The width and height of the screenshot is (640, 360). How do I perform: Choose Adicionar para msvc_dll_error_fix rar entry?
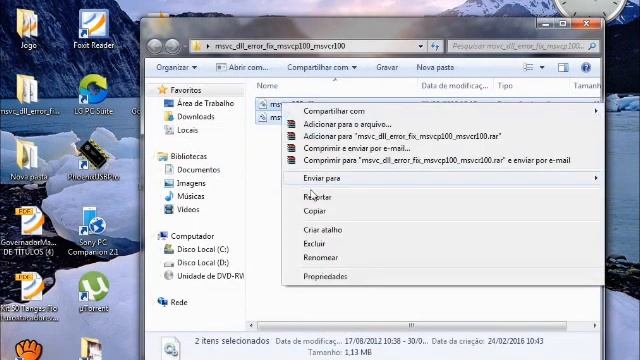click(x=402, y=136)
